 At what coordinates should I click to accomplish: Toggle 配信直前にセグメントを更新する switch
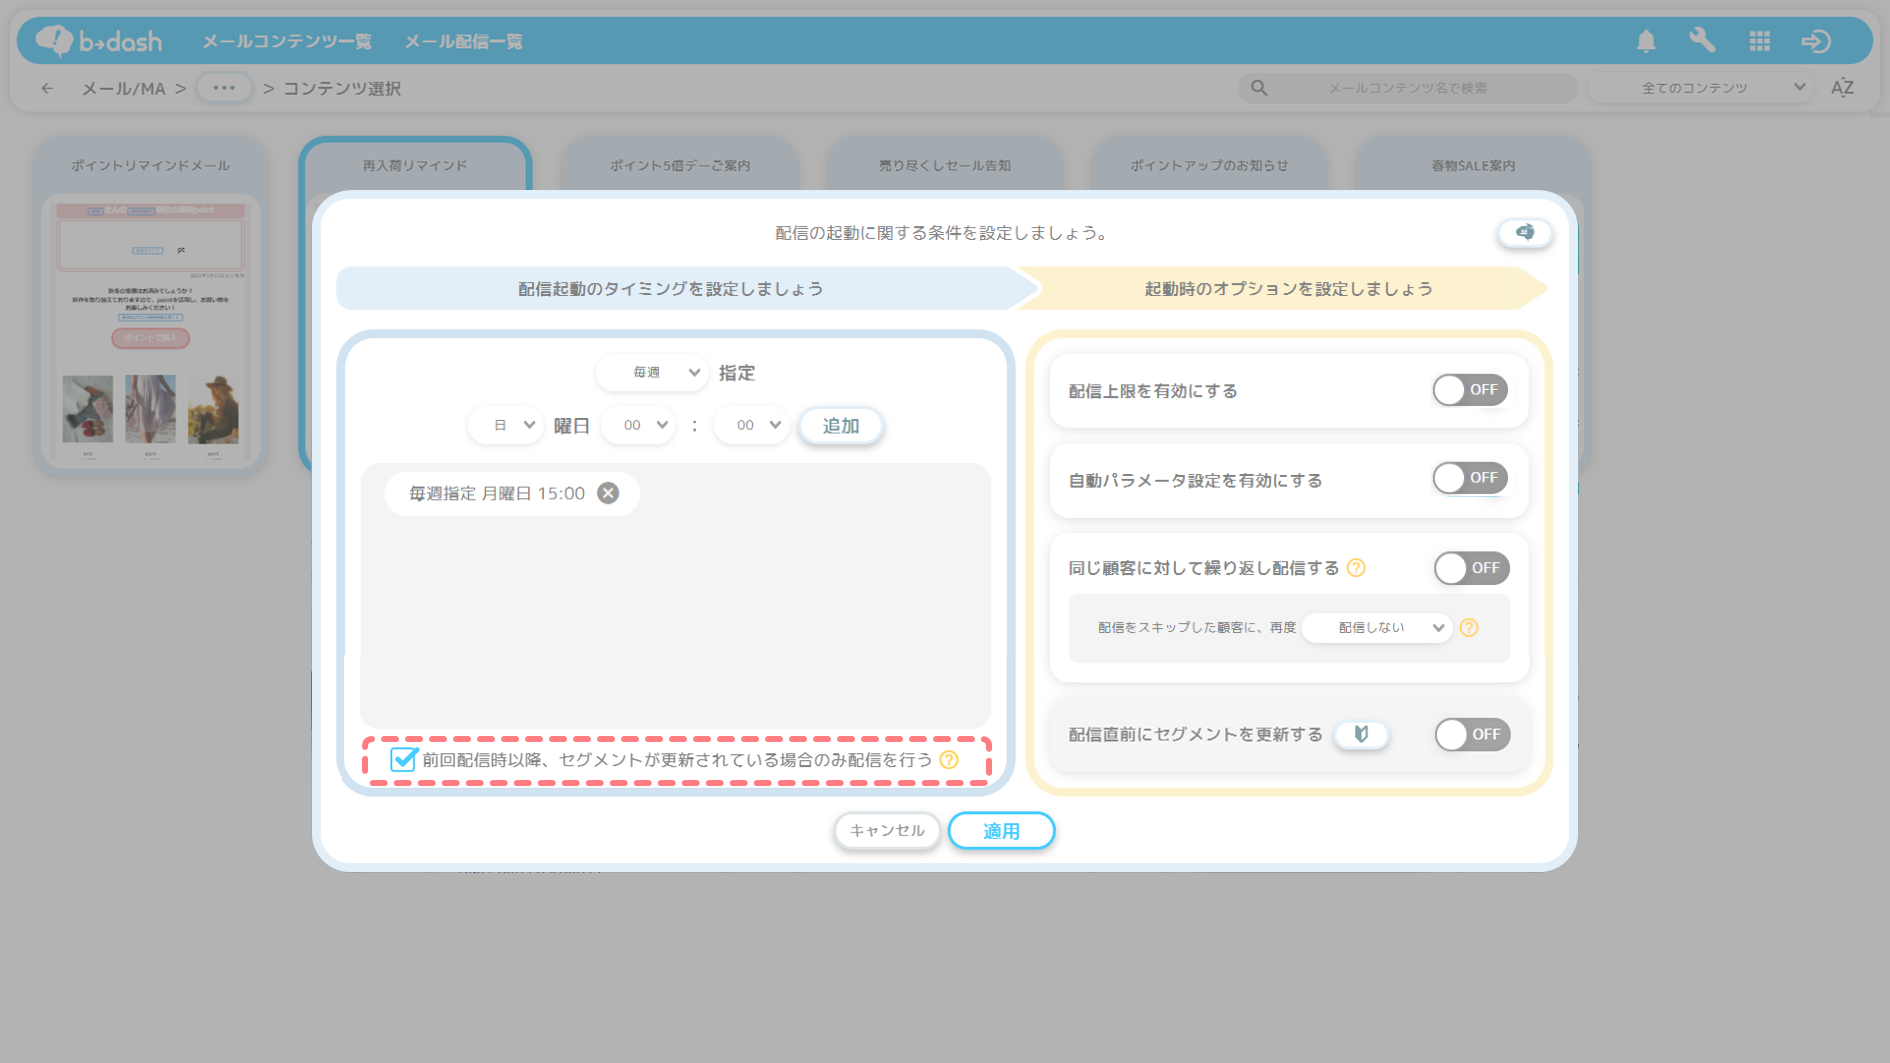pos(1472,734)
